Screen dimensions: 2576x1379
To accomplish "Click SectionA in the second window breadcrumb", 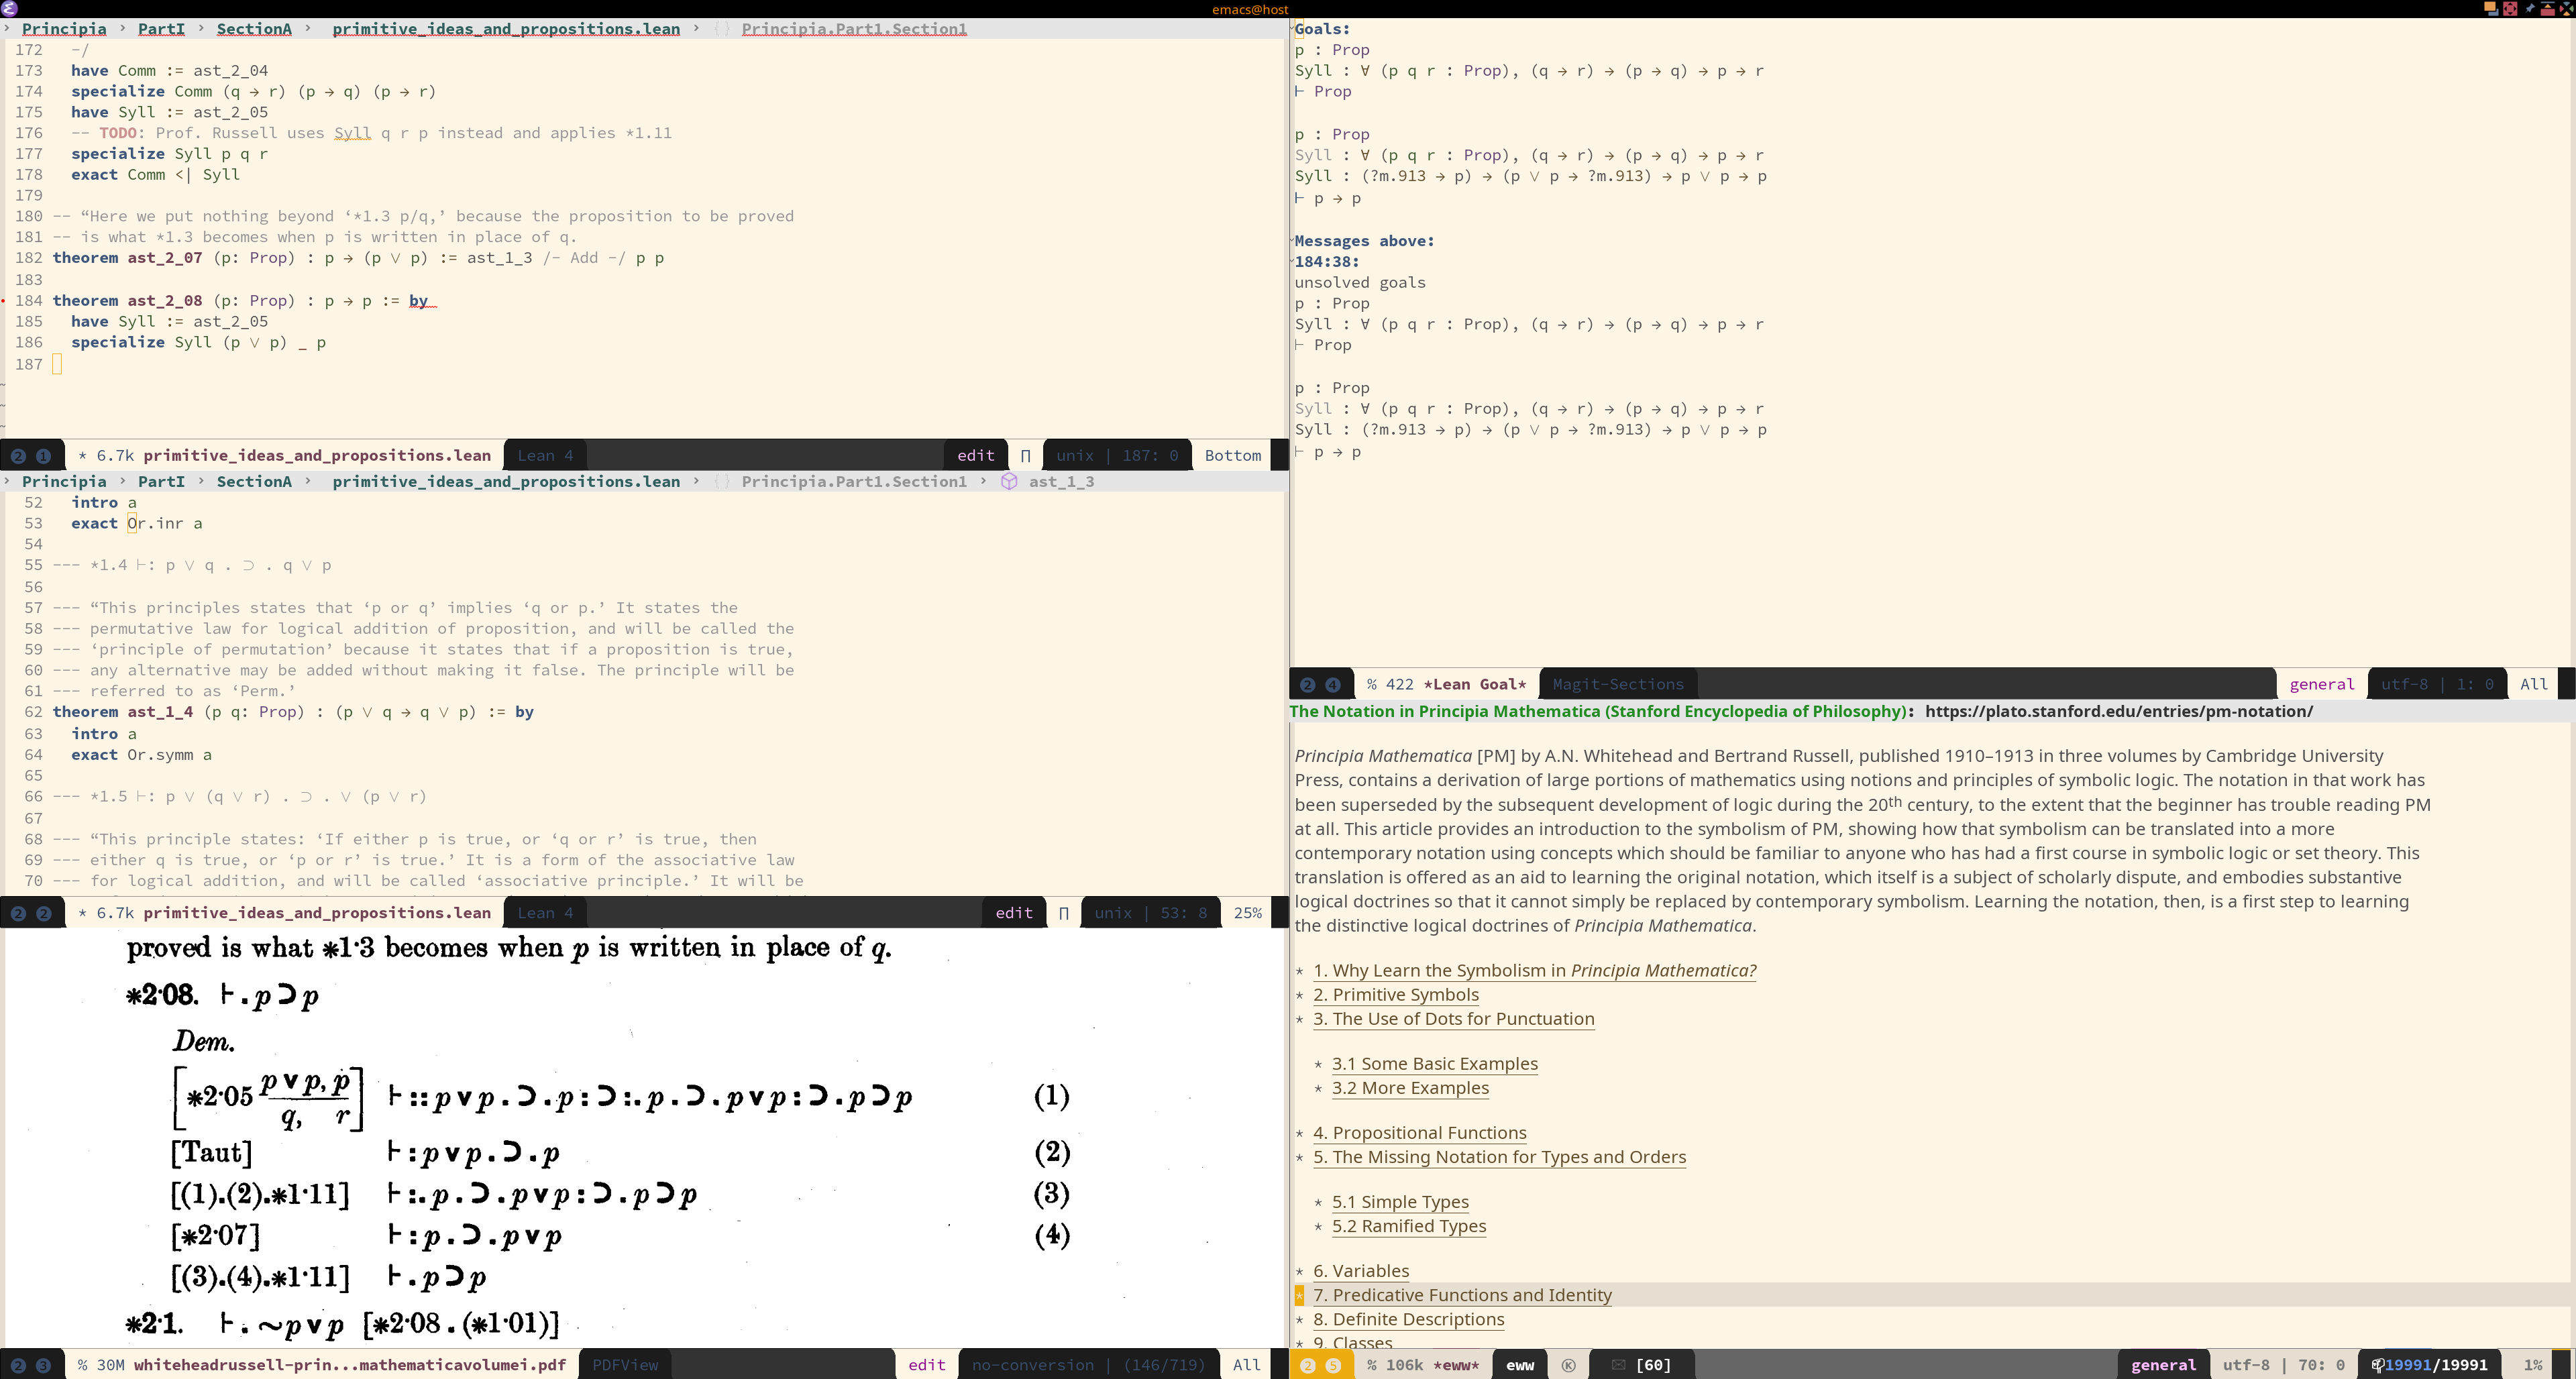I will pyautogui.click(x=254, y=481).
